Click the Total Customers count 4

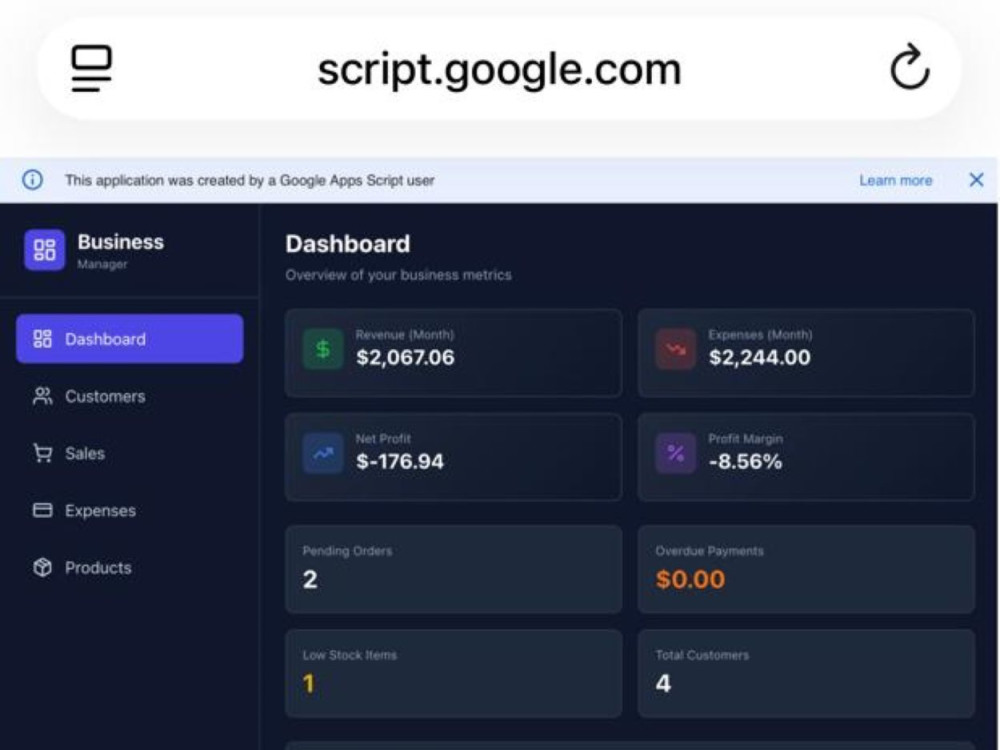pyautogui.click(x=663, y=684)
